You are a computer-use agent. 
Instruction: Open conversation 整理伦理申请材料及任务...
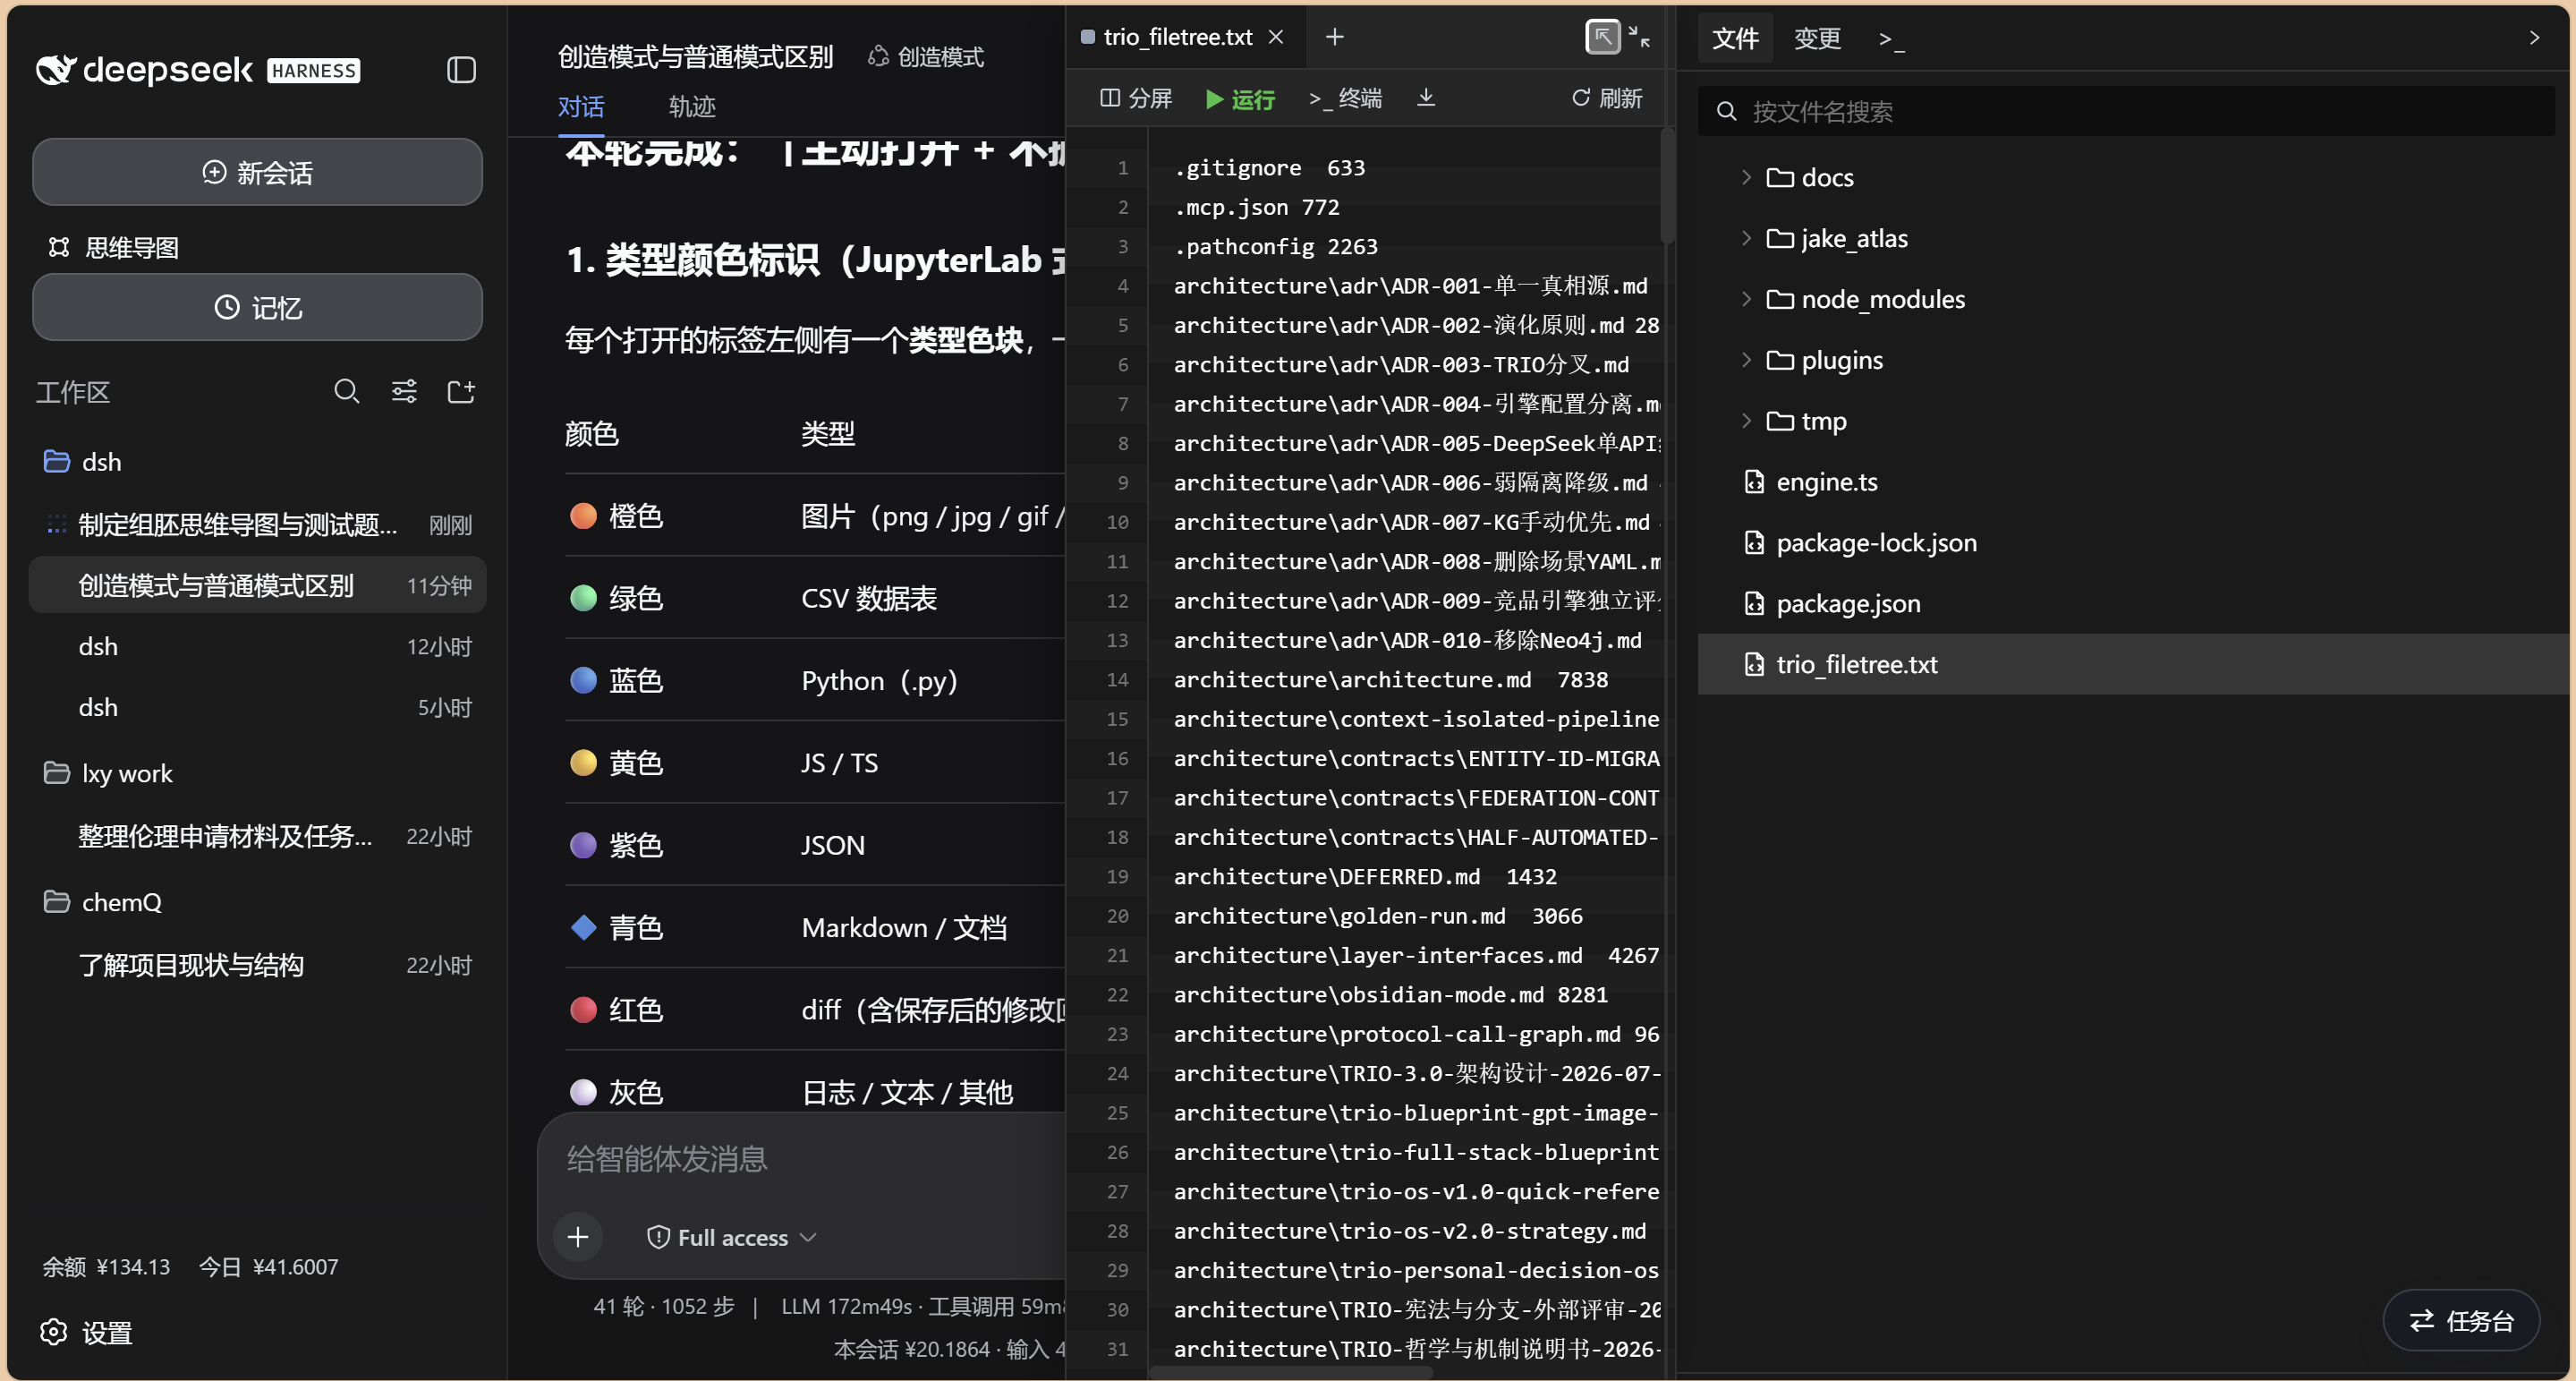point(257,836)
